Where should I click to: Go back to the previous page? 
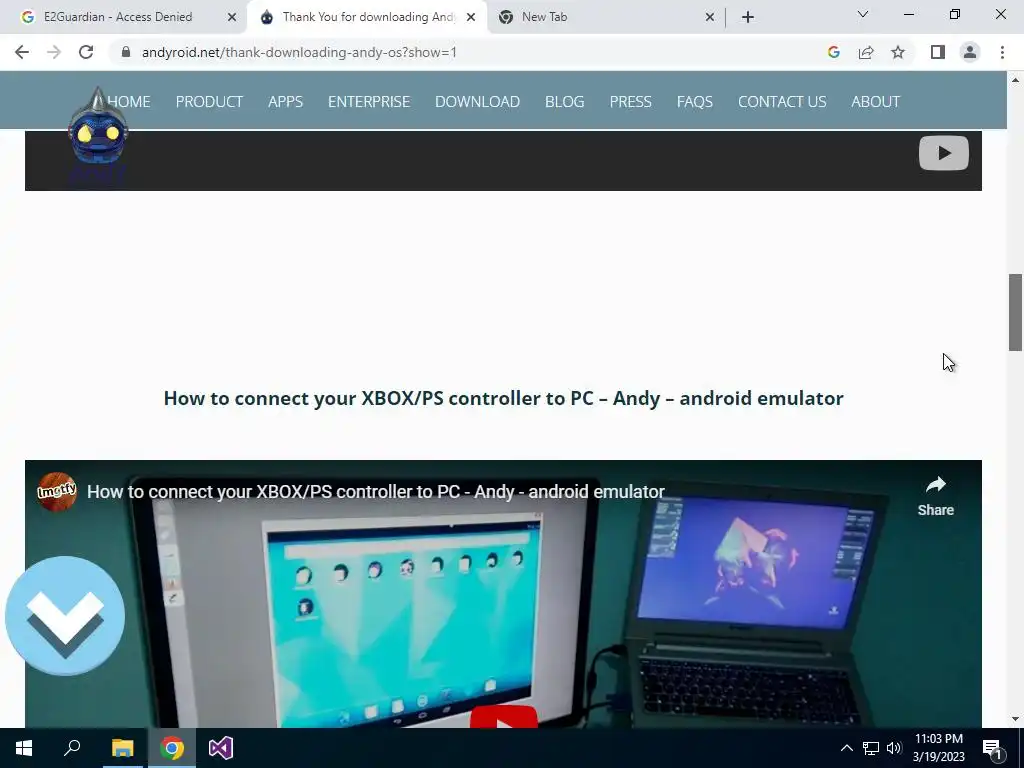22,52
